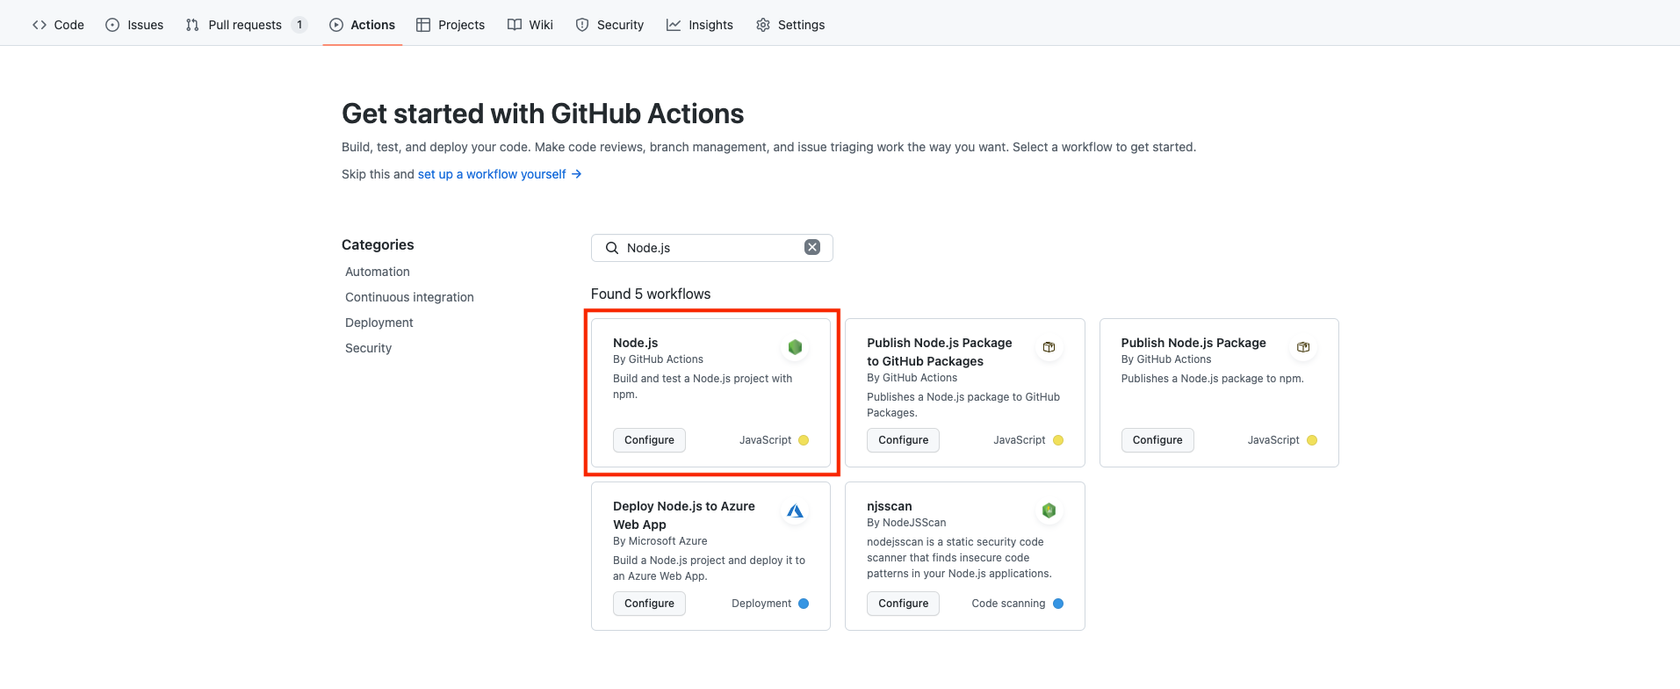Click the Azure logo icon
Viewport: 1680px width, 689px height.
(795, 511)
